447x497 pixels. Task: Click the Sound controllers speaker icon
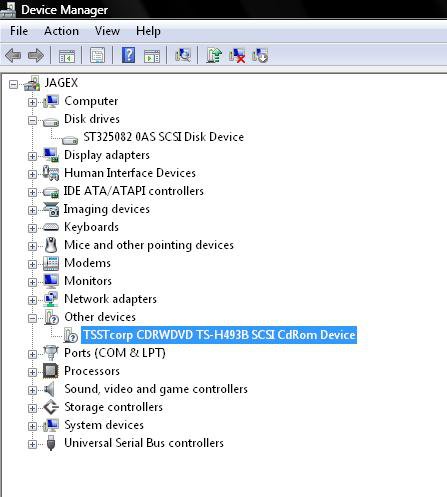pyautogui.click(x=49, y=389)
